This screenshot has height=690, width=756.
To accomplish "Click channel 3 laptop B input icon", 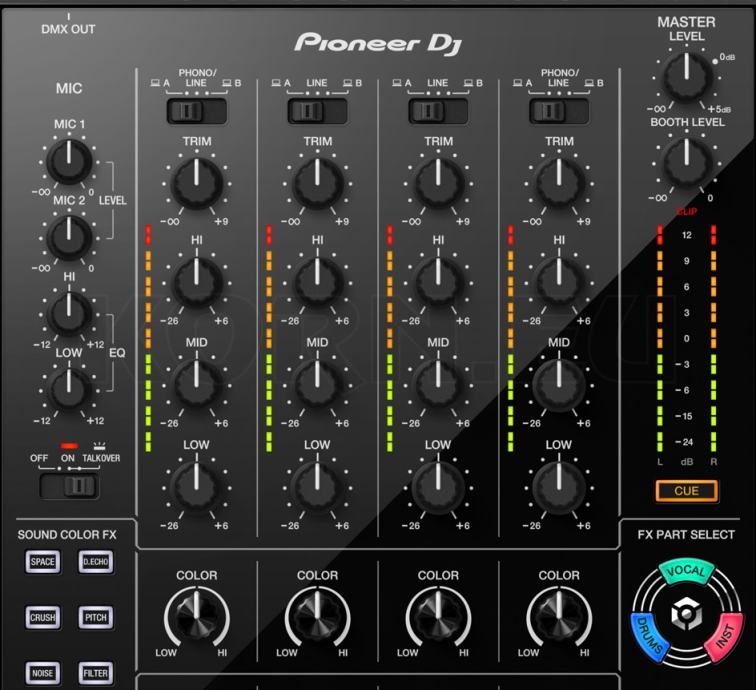I will (x=469, y=83).
